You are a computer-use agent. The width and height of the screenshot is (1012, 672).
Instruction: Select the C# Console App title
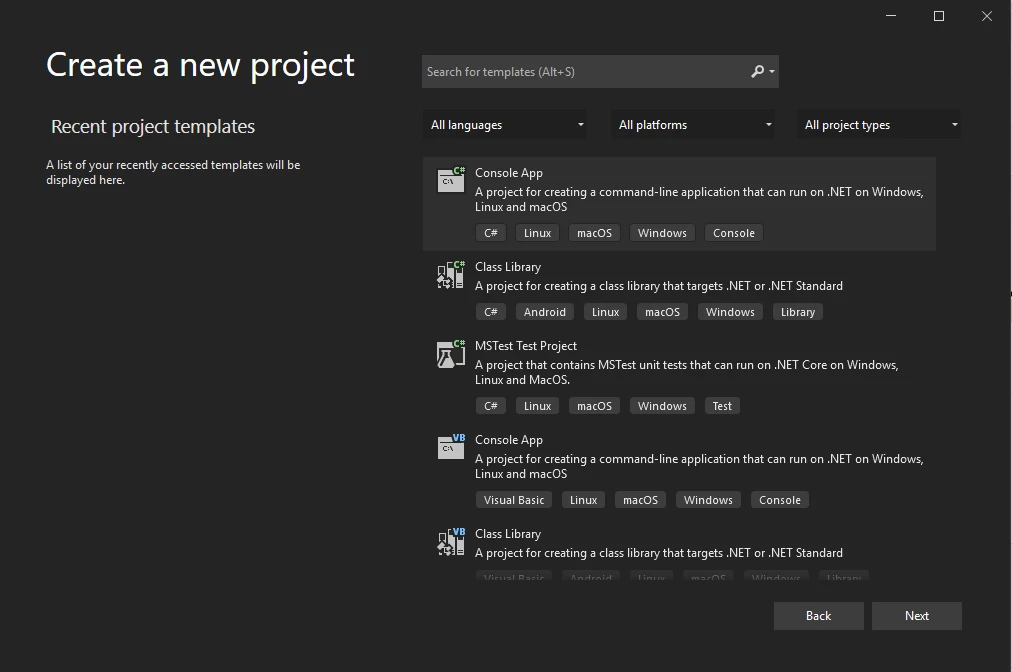pos(509,173)
